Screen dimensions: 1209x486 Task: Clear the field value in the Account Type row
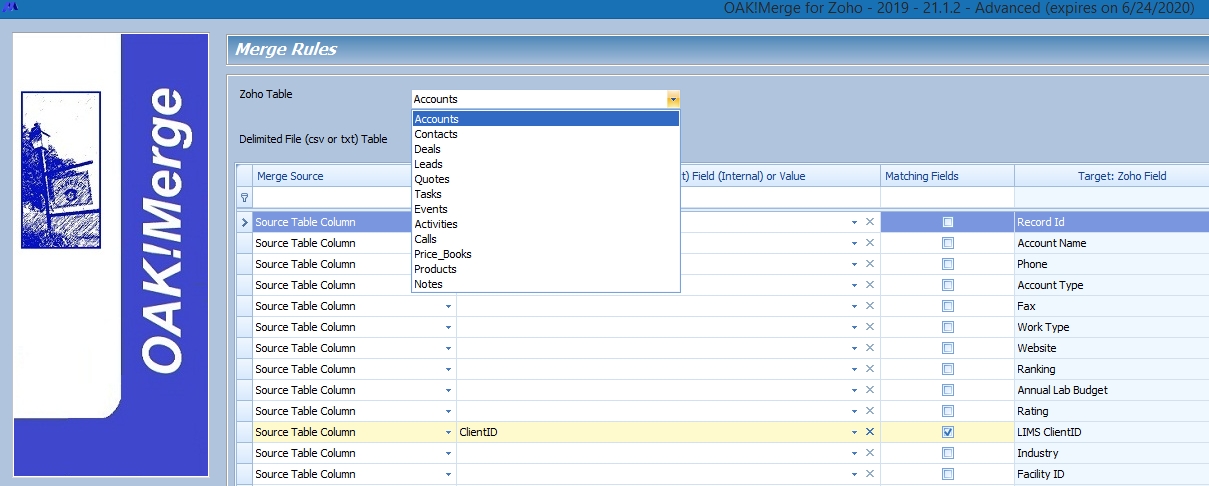869,285
